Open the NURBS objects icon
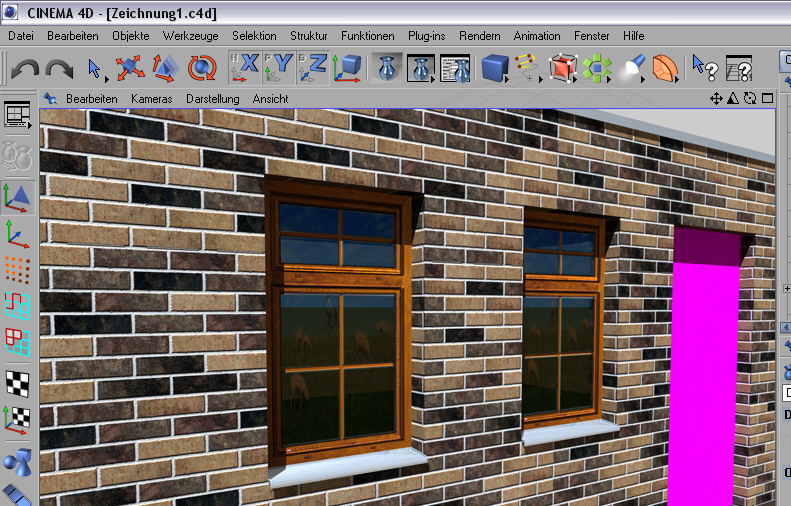Image resolution: width=791 pixels, height=506 pixels. pyautogui.click(x=562, y=68)
